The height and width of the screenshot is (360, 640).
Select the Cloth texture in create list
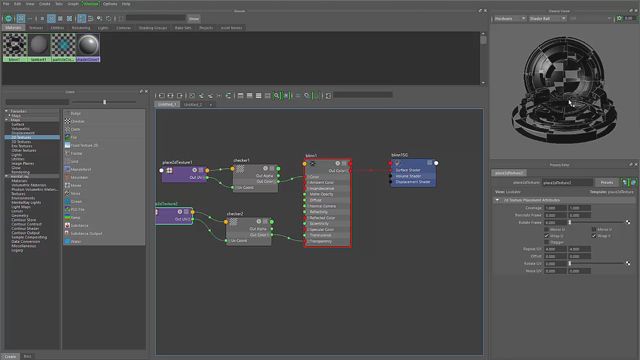point(73,129)
